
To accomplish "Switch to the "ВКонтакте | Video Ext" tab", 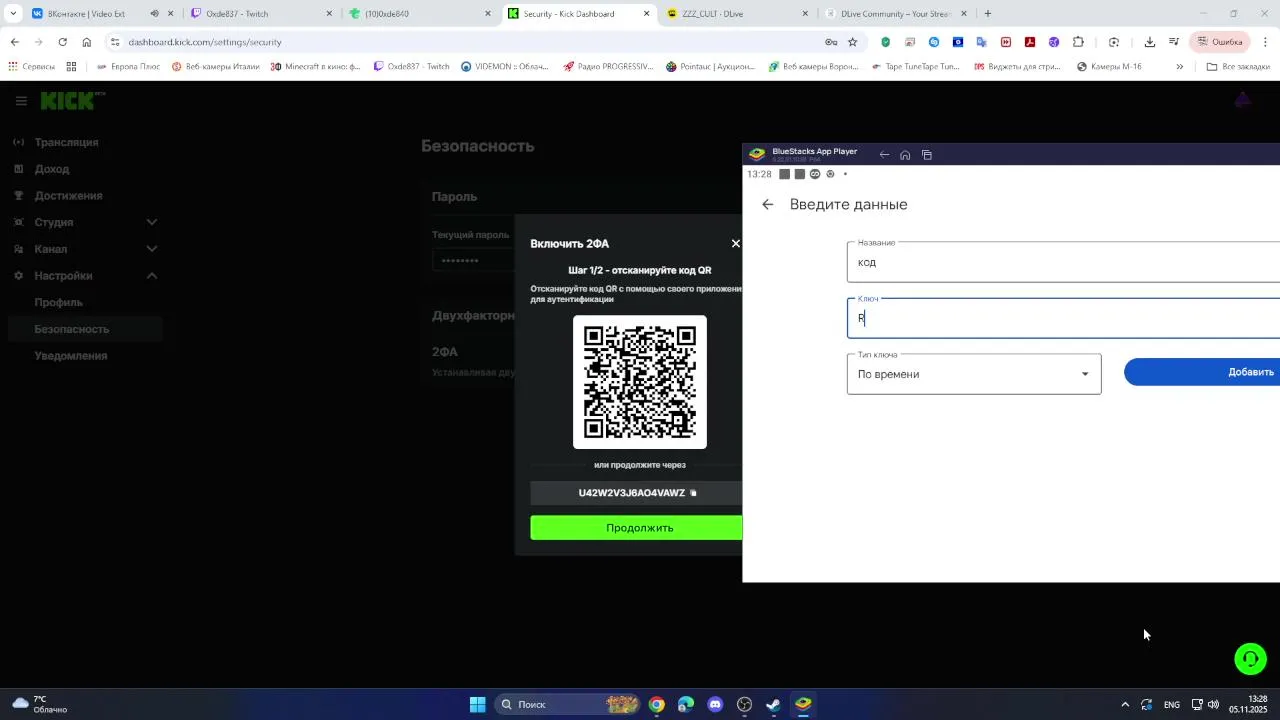I will [x=100, y=14].
